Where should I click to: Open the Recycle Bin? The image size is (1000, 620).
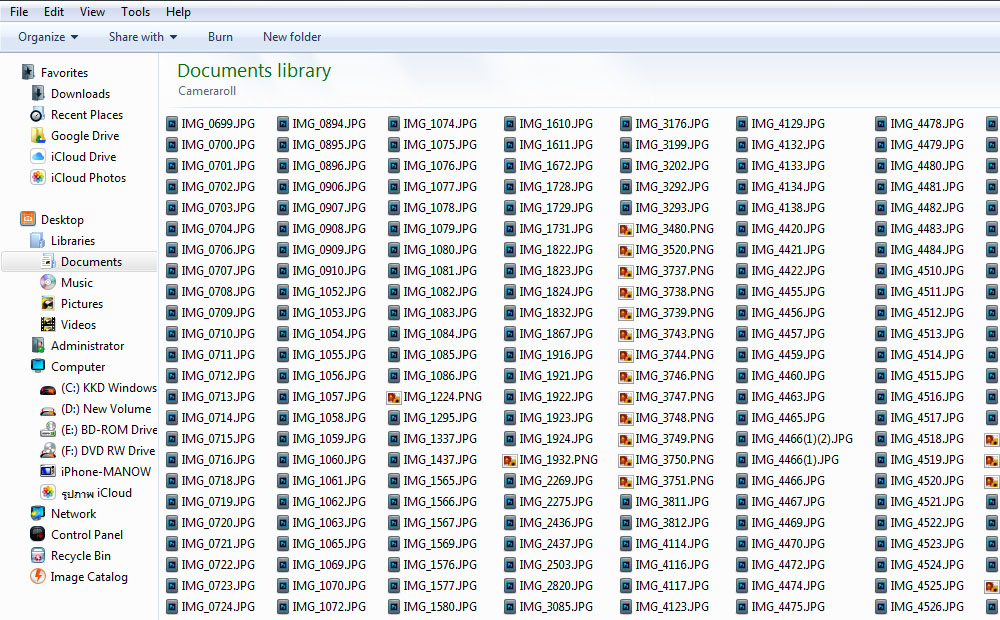78,555
